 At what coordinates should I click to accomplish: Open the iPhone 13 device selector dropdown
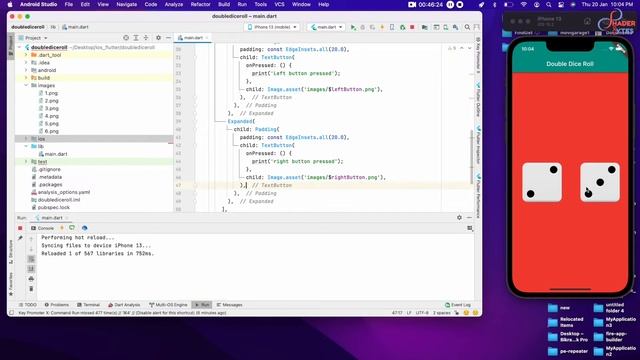(x=272, y=27)
